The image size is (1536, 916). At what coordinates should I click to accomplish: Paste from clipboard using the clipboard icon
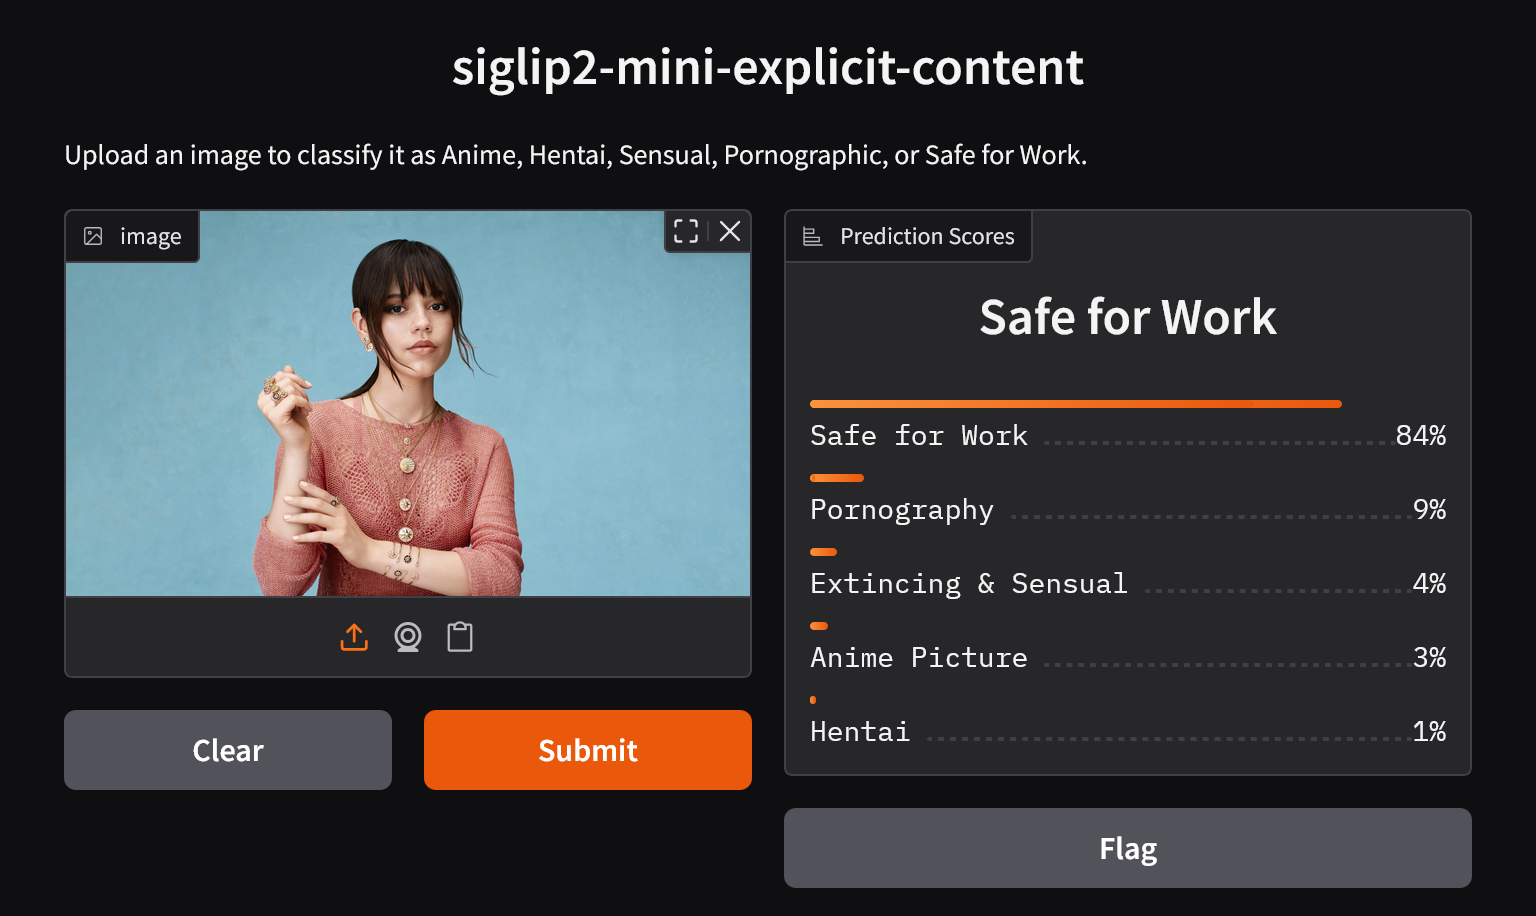pyautogui.click(x=460, y=637)
